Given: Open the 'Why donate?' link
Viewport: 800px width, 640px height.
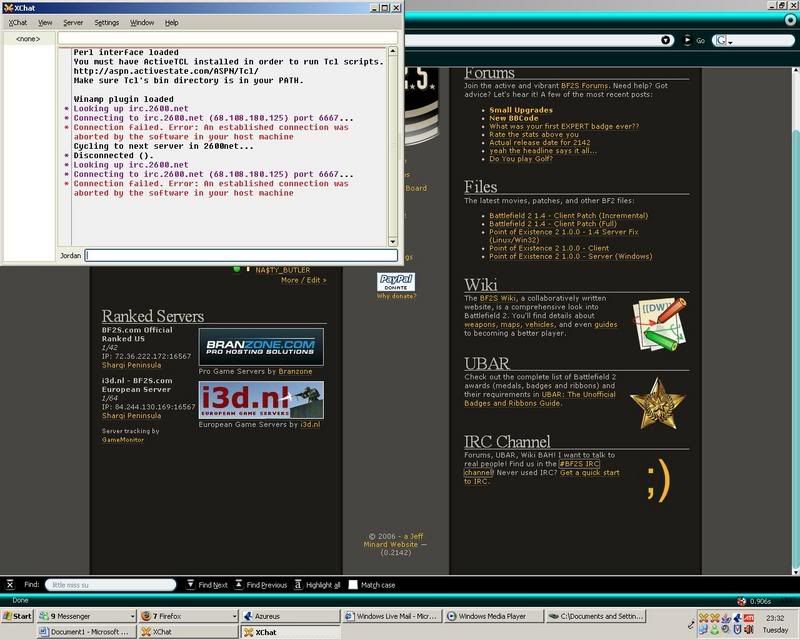Looking at the screenshot, I should coord(396,296).
